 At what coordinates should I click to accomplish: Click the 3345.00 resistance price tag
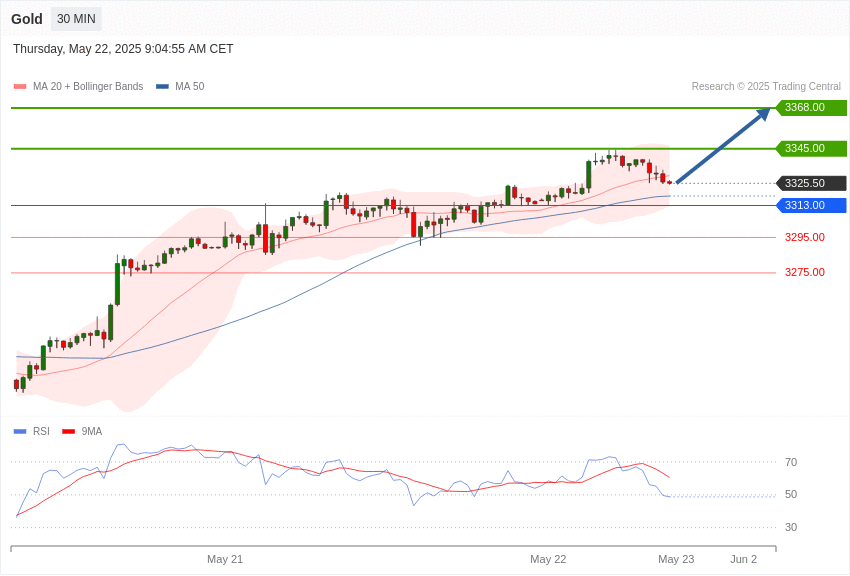point(811,148)
